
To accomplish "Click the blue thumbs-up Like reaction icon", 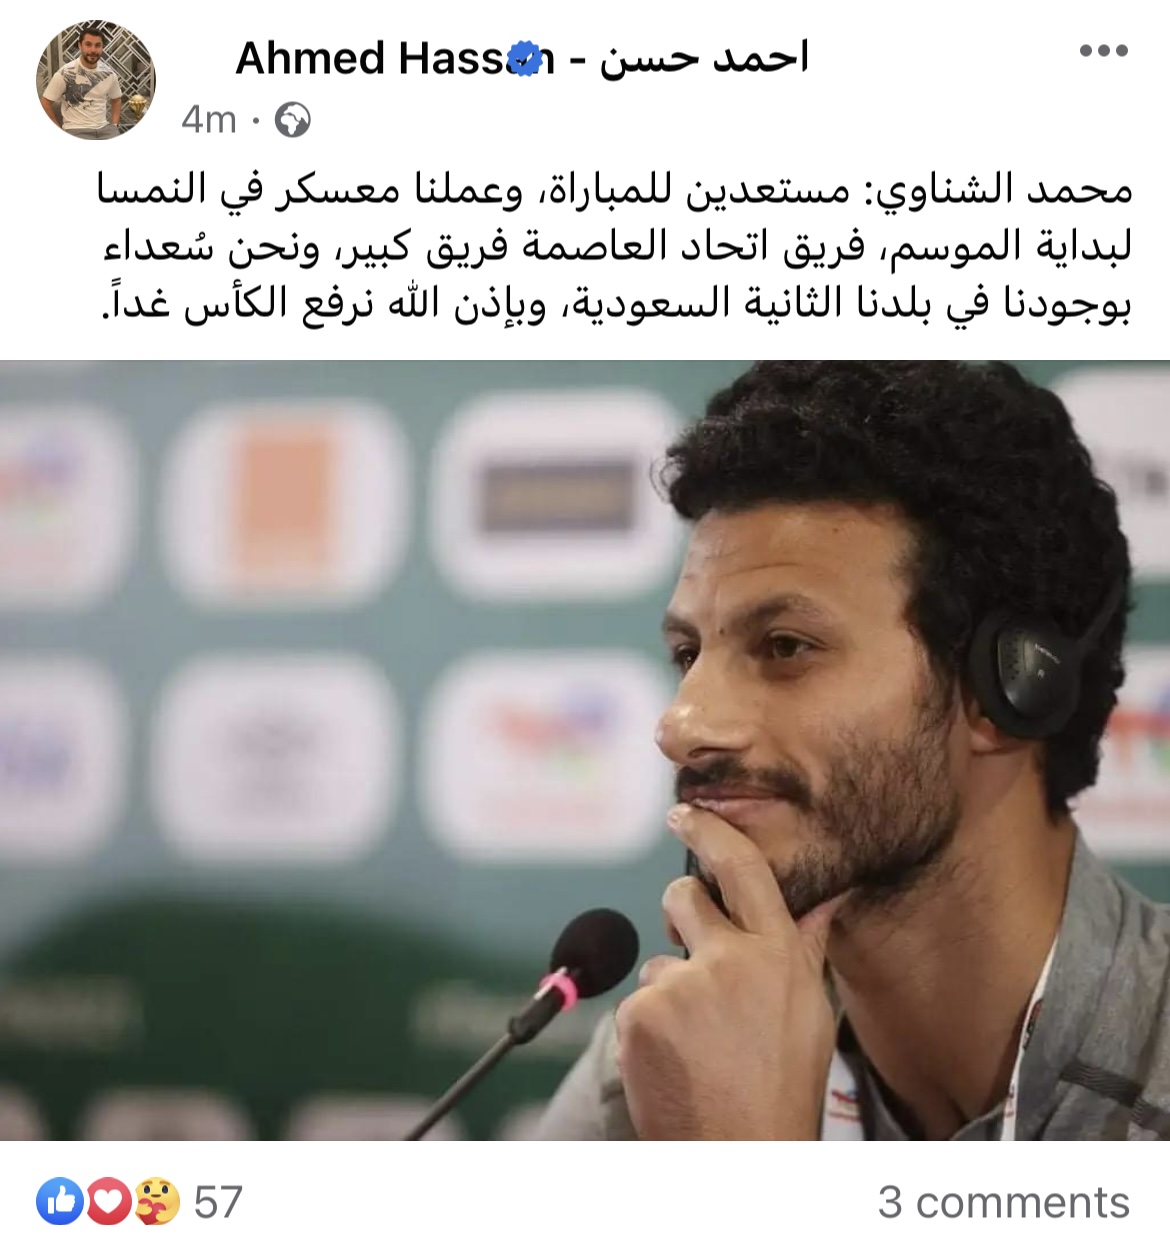I will click(x=60, y=1202).
